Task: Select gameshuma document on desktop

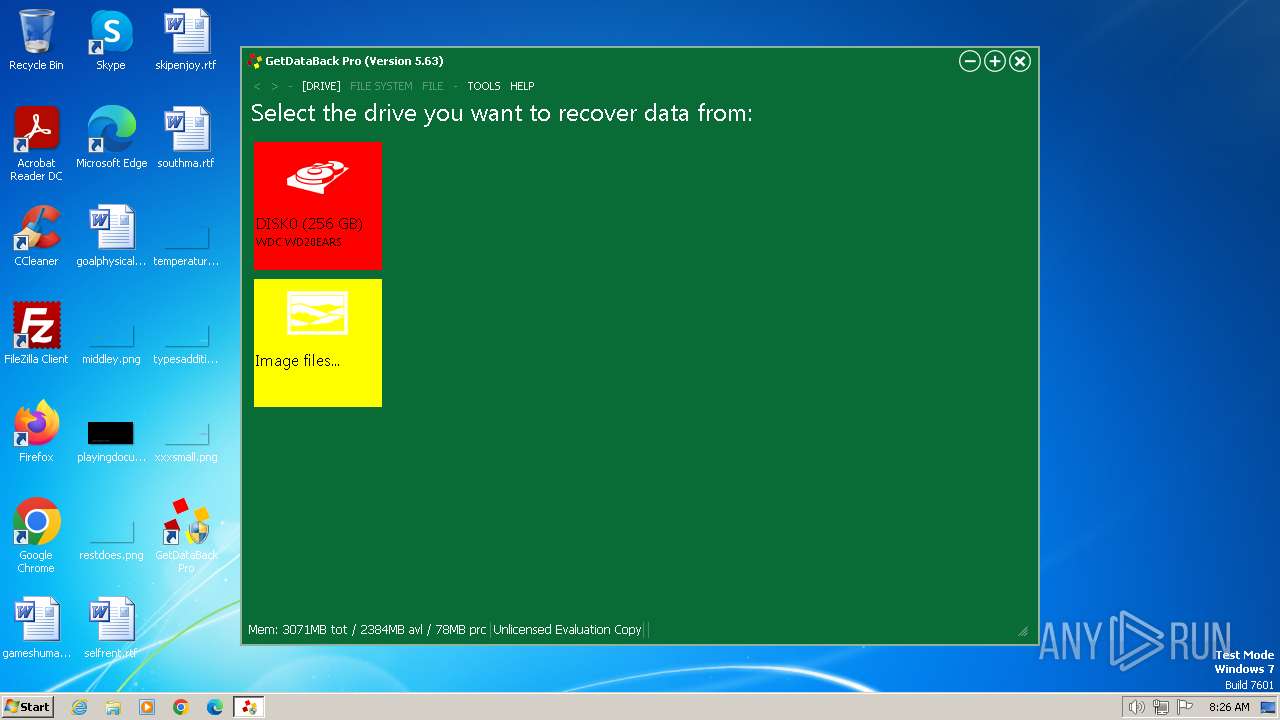Action: [x=36, y=628]
